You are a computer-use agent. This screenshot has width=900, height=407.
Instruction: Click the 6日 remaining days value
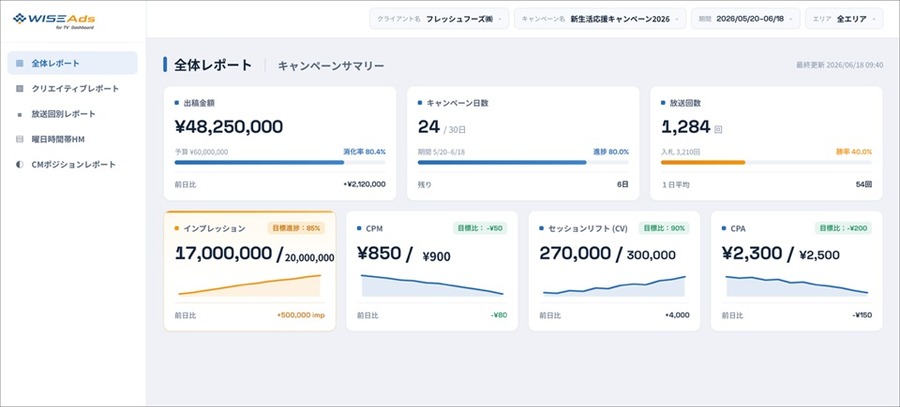click(623, 185)
